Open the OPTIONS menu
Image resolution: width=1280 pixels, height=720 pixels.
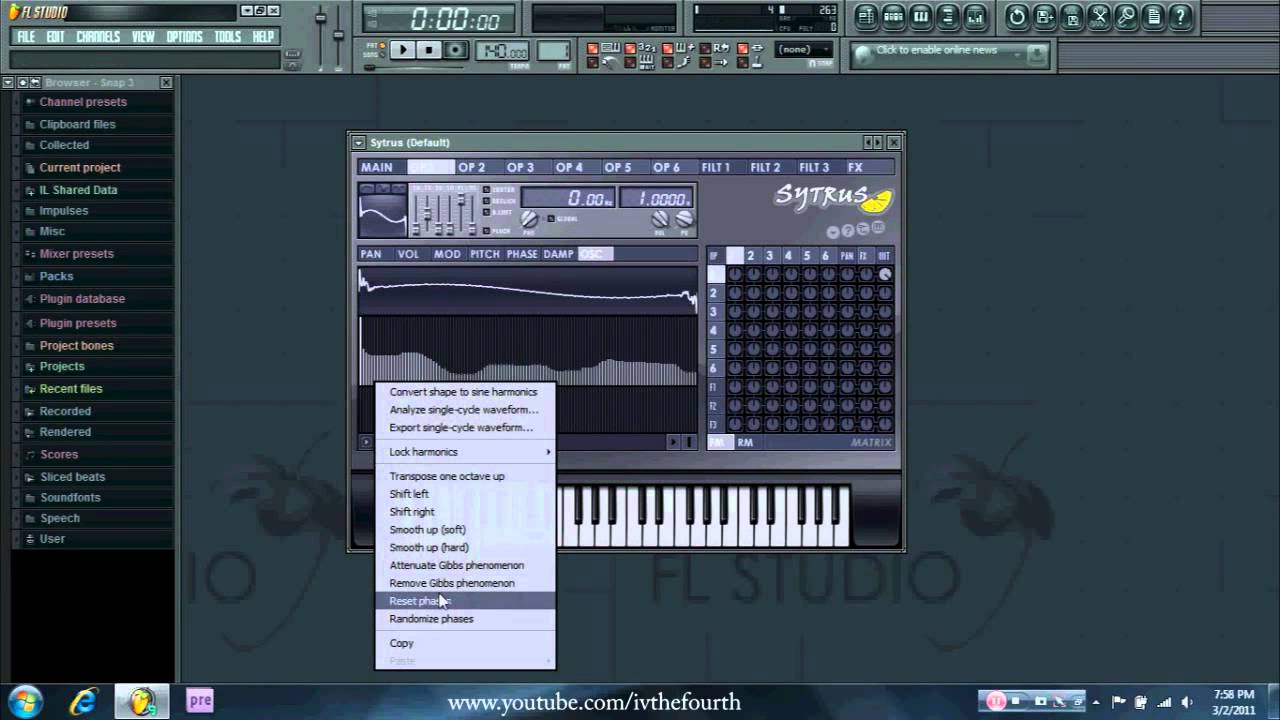point(184,37)
